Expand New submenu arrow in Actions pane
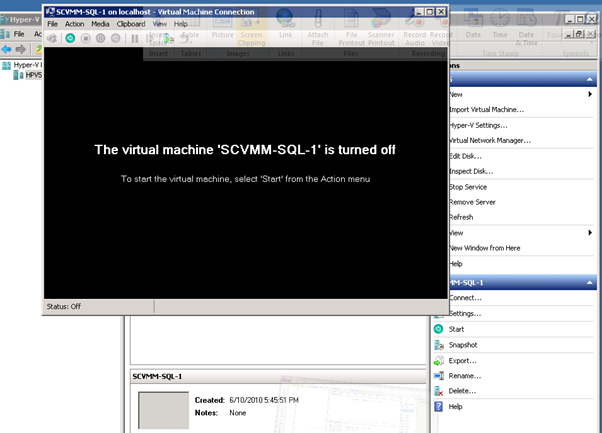 point(590,94)
